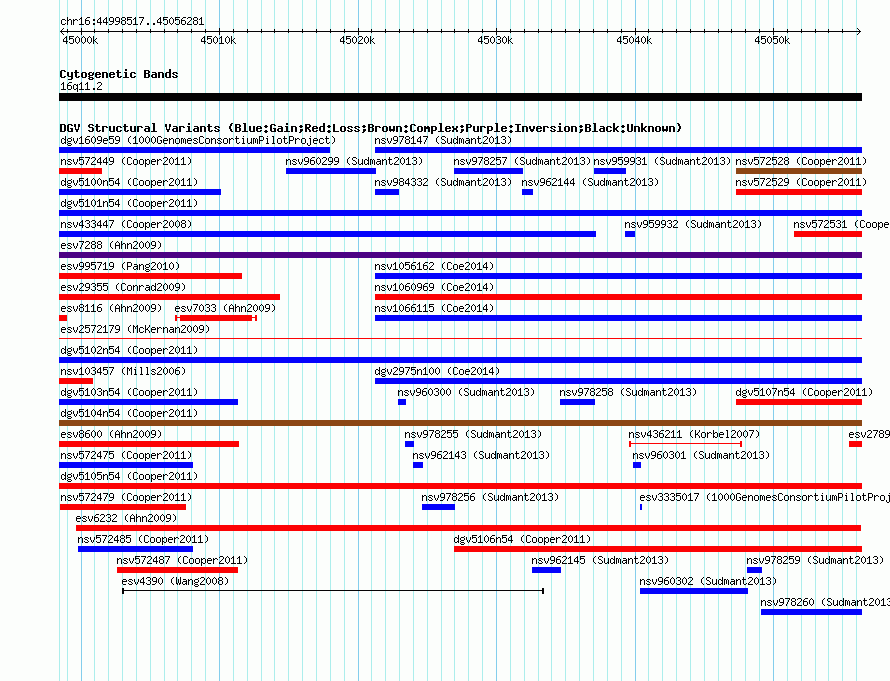Click the 45040k ruler position
890x681 pixels.
coord(634,40)
